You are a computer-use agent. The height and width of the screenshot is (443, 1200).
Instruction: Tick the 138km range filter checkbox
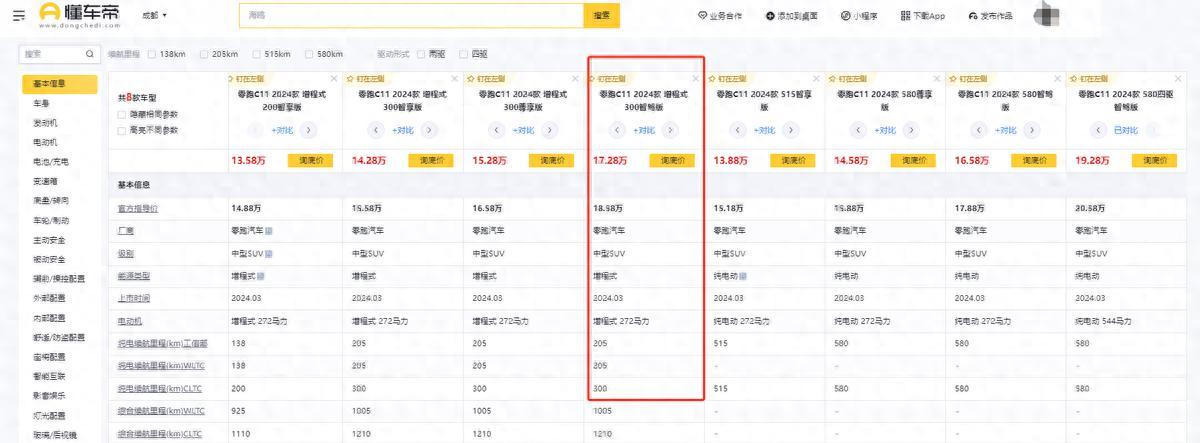152,54
